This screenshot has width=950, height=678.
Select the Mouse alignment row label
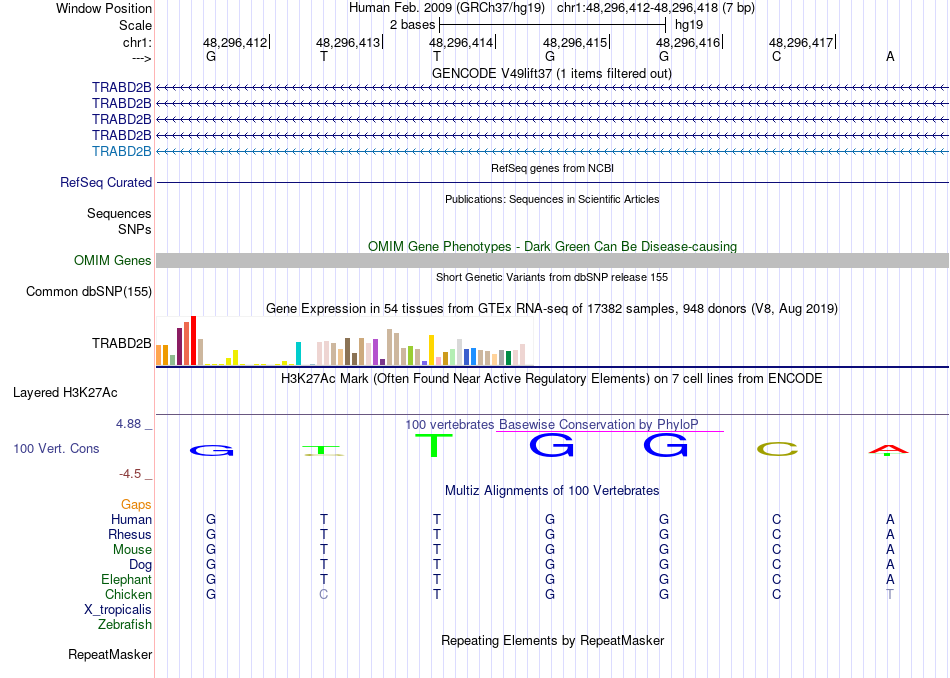pos(132,550)
